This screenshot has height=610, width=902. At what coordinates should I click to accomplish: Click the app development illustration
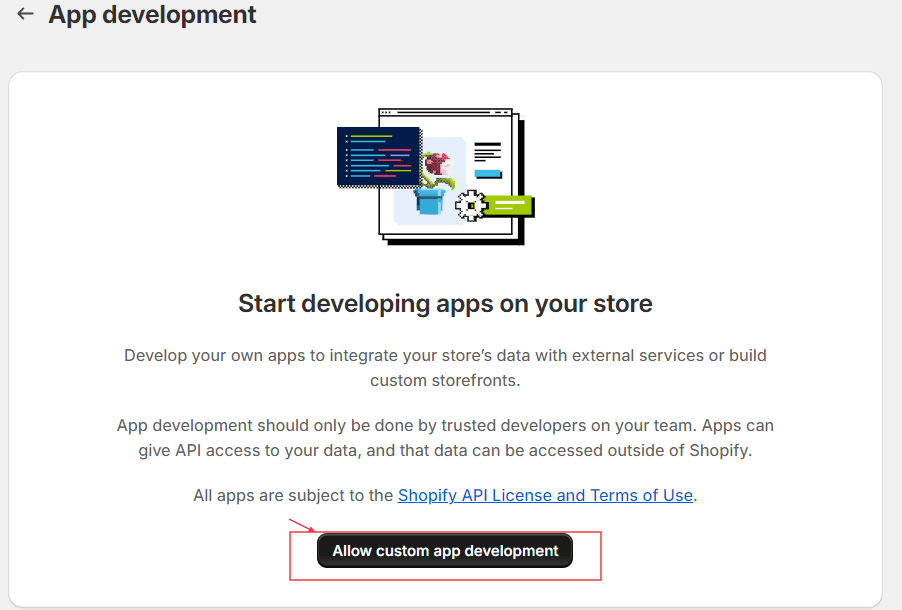[x=435, y=176]
